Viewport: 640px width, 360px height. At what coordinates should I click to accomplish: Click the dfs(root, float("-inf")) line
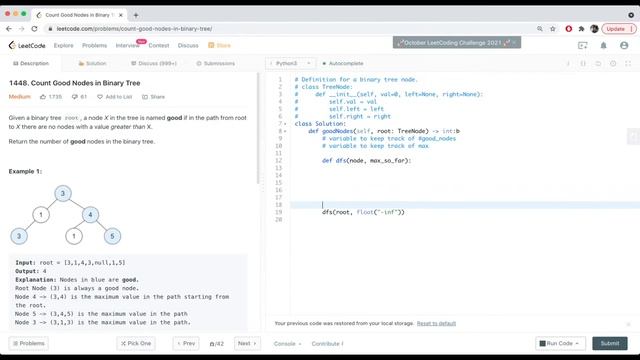tap(363, 212)
